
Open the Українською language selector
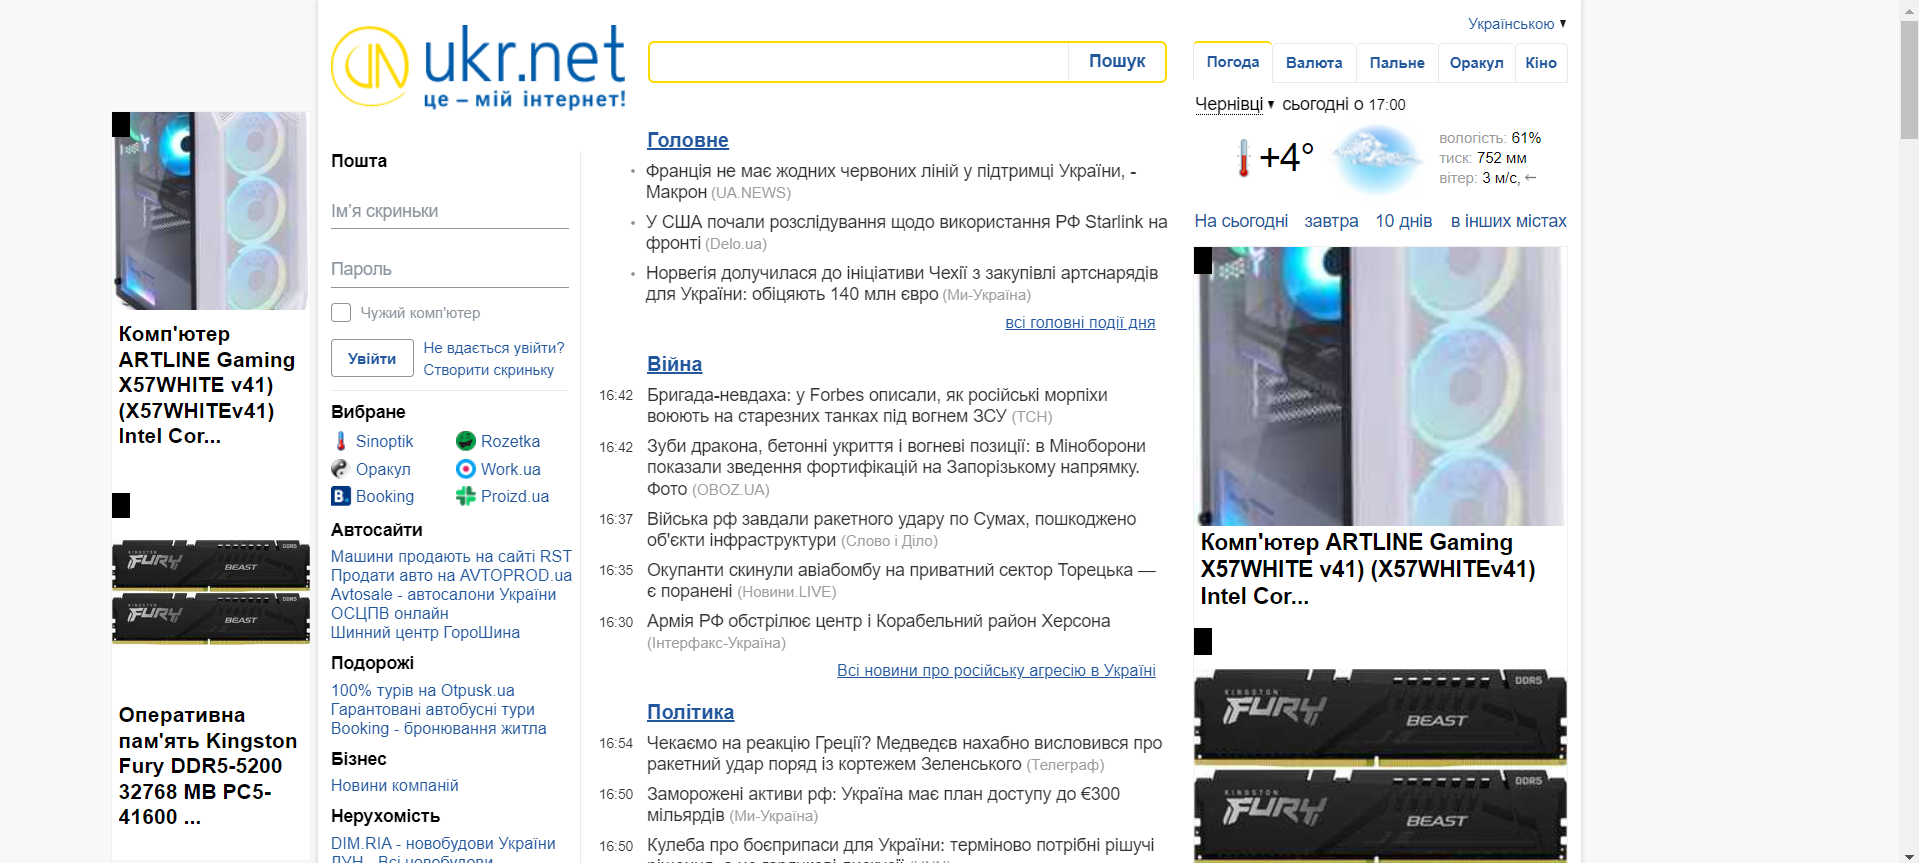(1516, 24)
